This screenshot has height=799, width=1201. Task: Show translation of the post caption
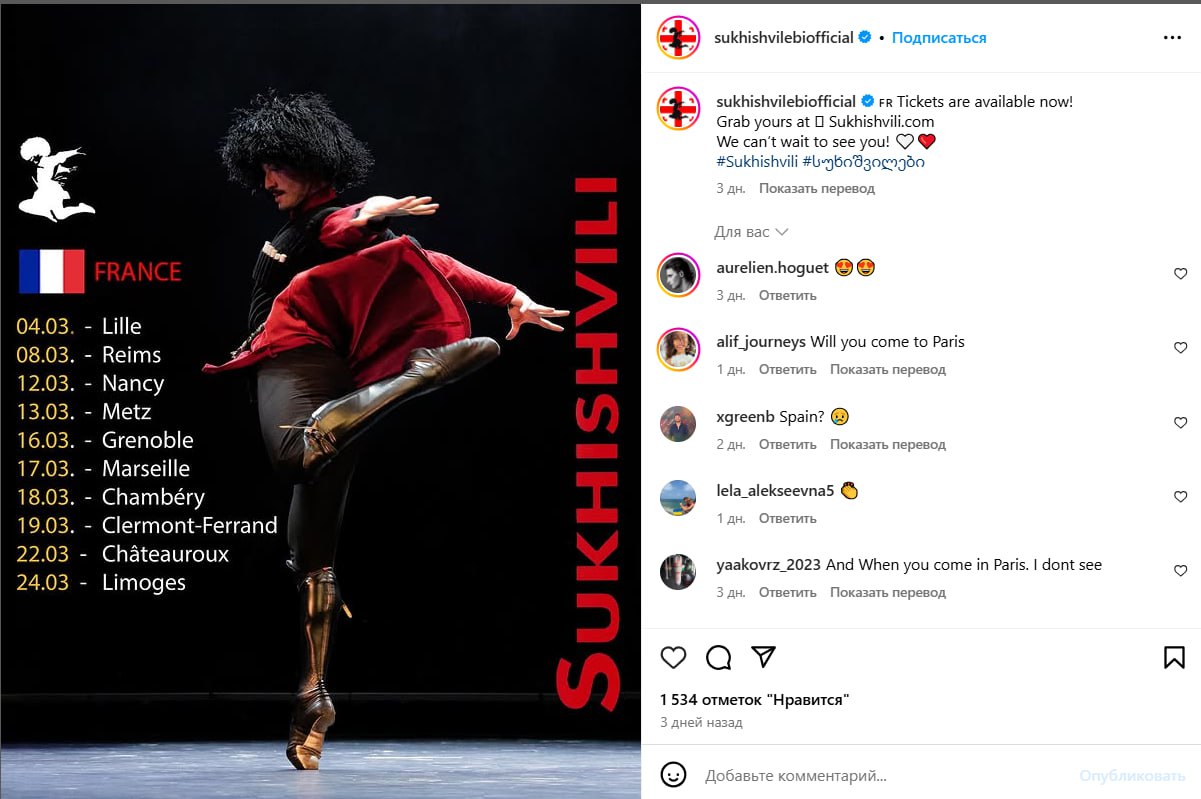(x=816, y=188)
